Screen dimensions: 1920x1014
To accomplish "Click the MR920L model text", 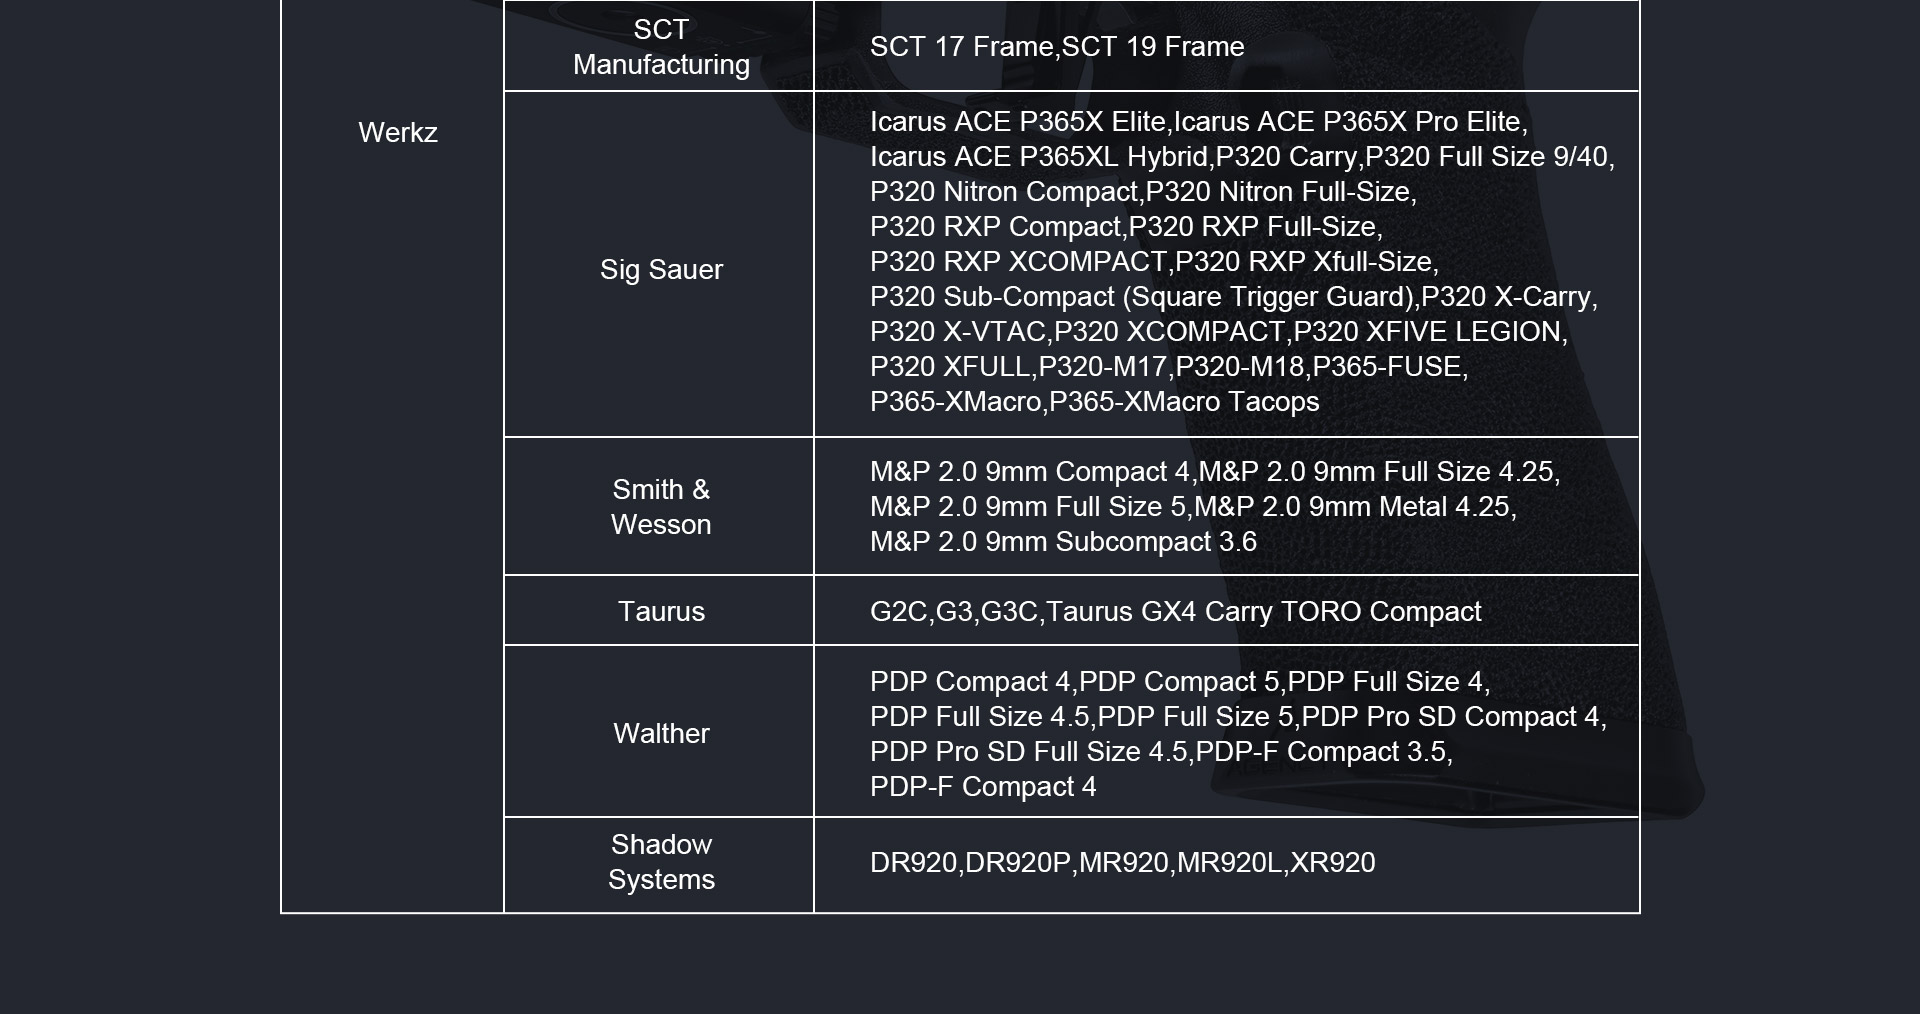I will click(x=1229, y=863).
